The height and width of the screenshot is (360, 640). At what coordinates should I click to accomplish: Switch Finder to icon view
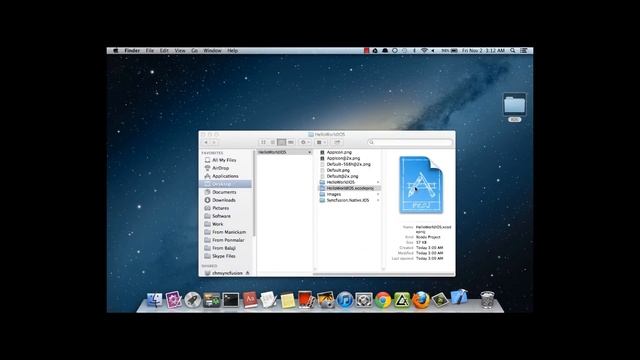tap(263, 142)
